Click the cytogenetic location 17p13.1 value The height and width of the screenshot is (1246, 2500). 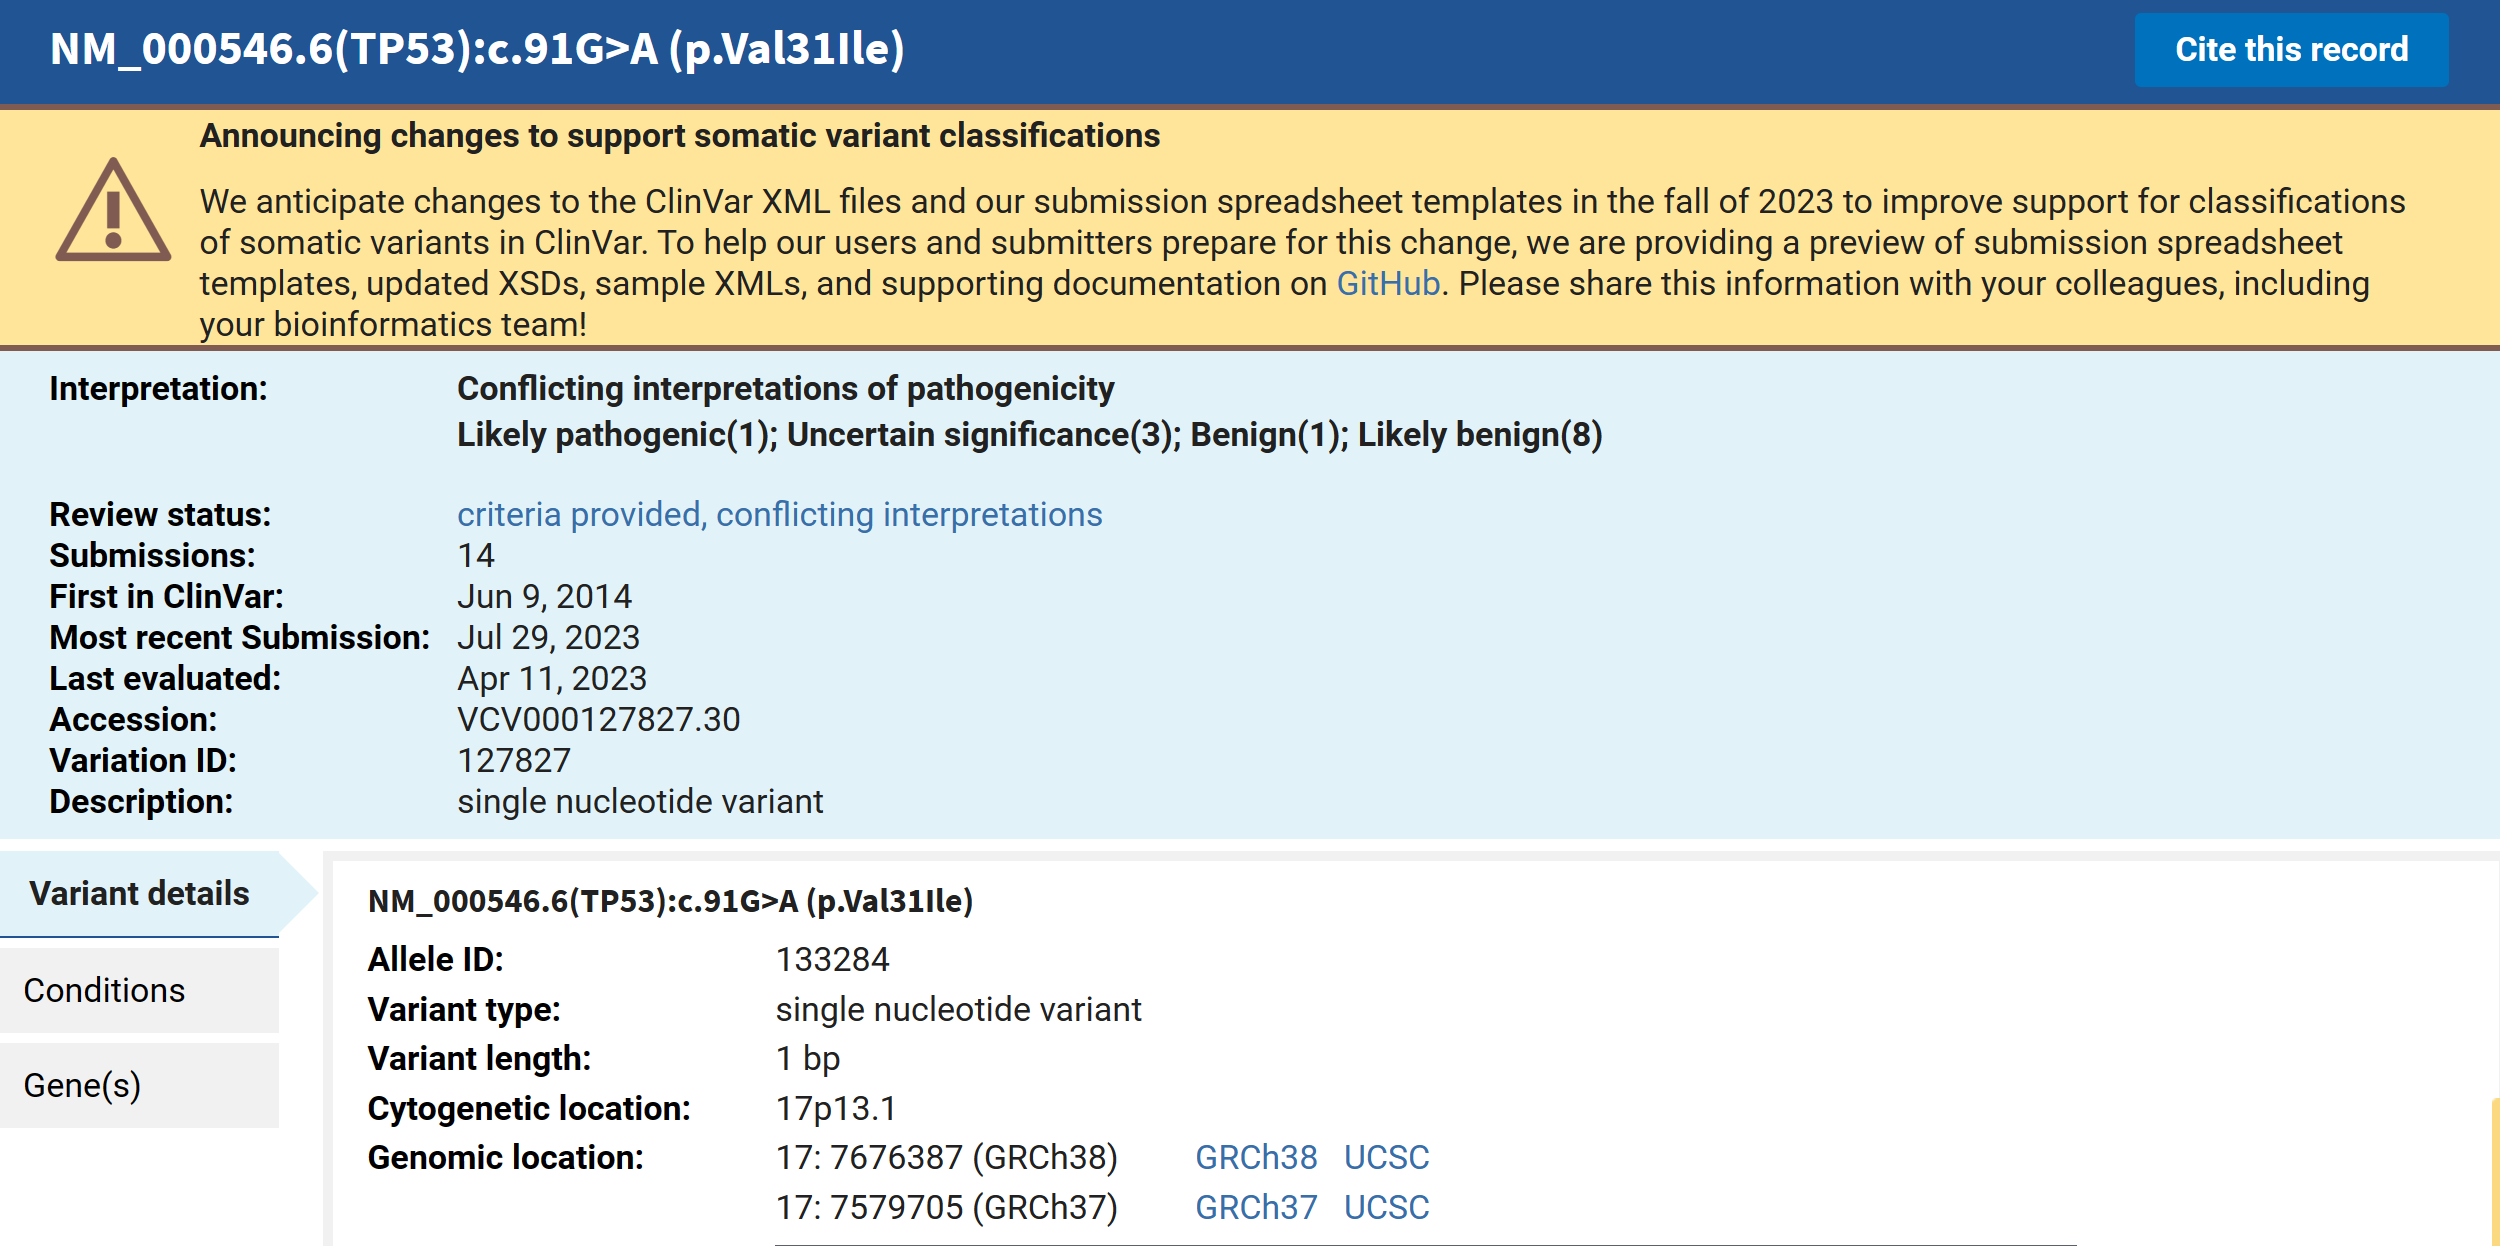pyautogui.click(x=836, y=1108)
